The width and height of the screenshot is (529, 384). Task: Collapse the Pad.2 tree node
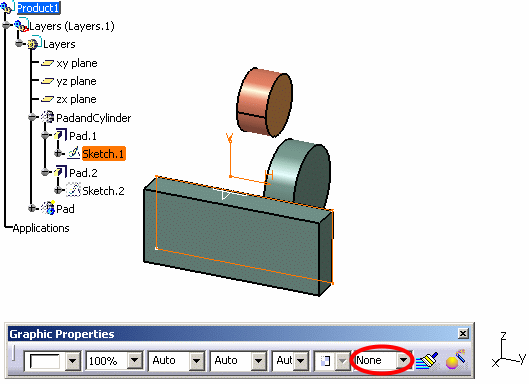(45, 172)
